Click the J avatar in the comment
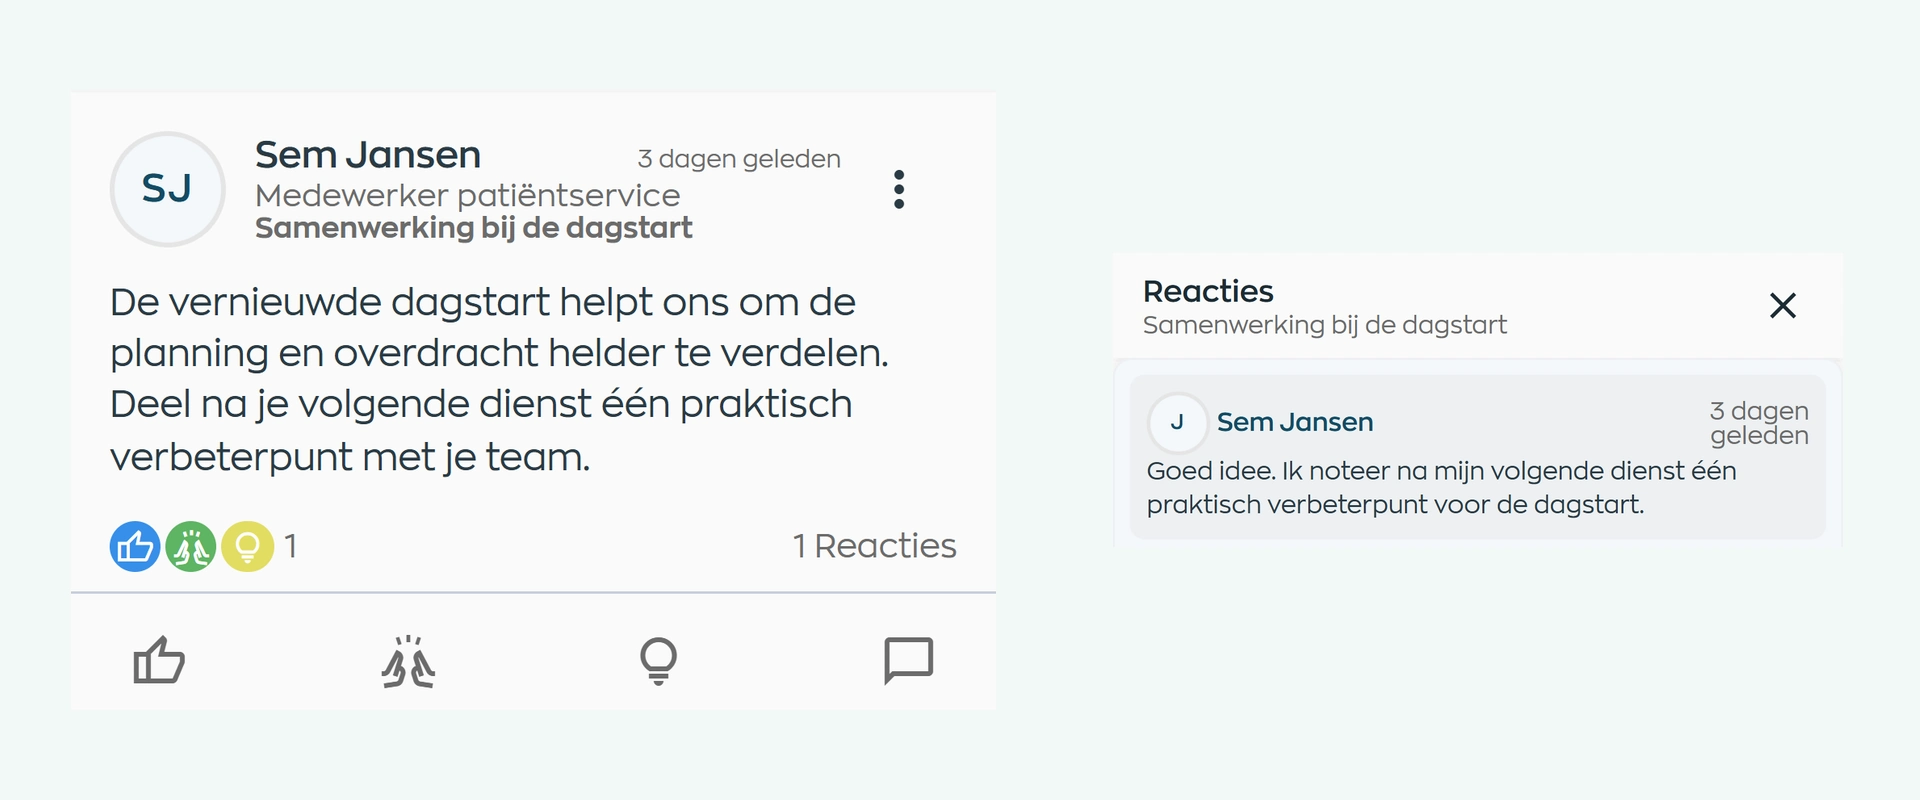1920x800 pixels. tap(1177, 422)
